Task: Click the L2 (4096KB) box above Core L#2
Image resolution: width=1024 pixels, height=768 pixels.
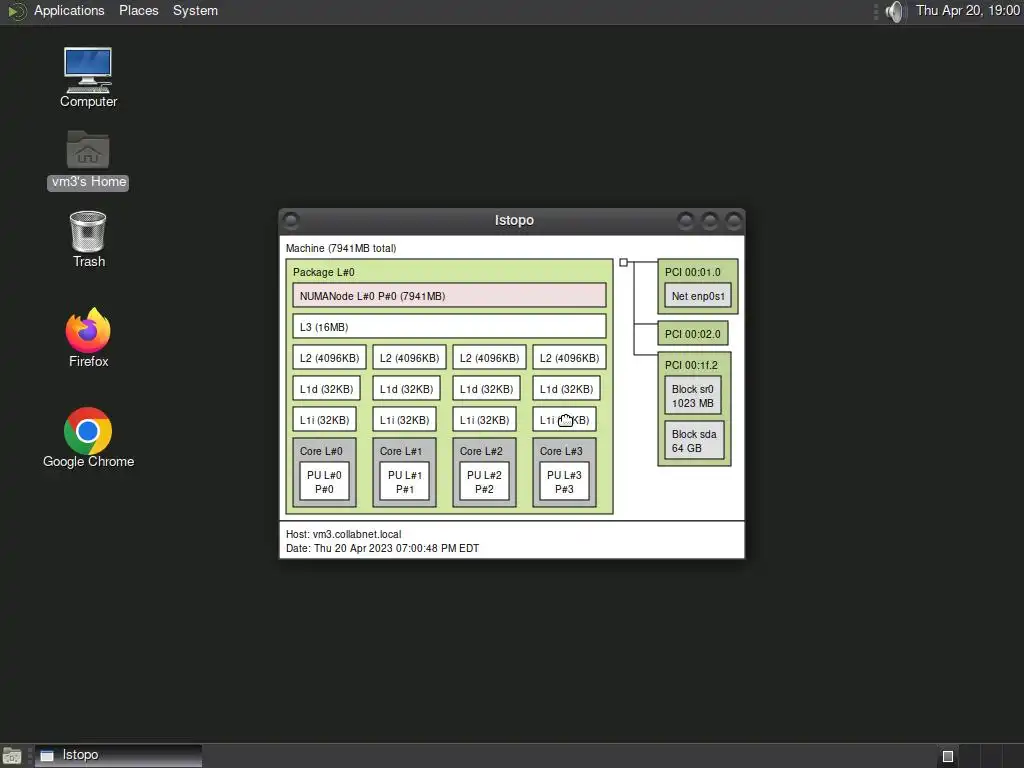Action: (489, 358)
